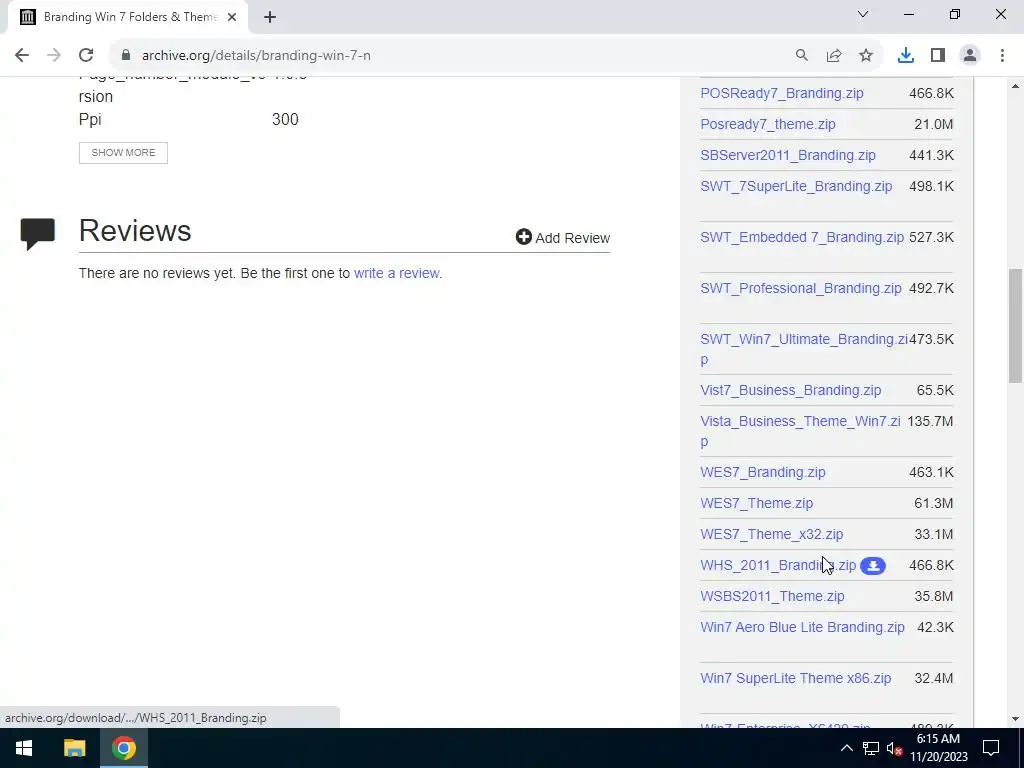Open the network status tray icon
Viewport: 1024px width, 768px height.
(x=871, y=748)
